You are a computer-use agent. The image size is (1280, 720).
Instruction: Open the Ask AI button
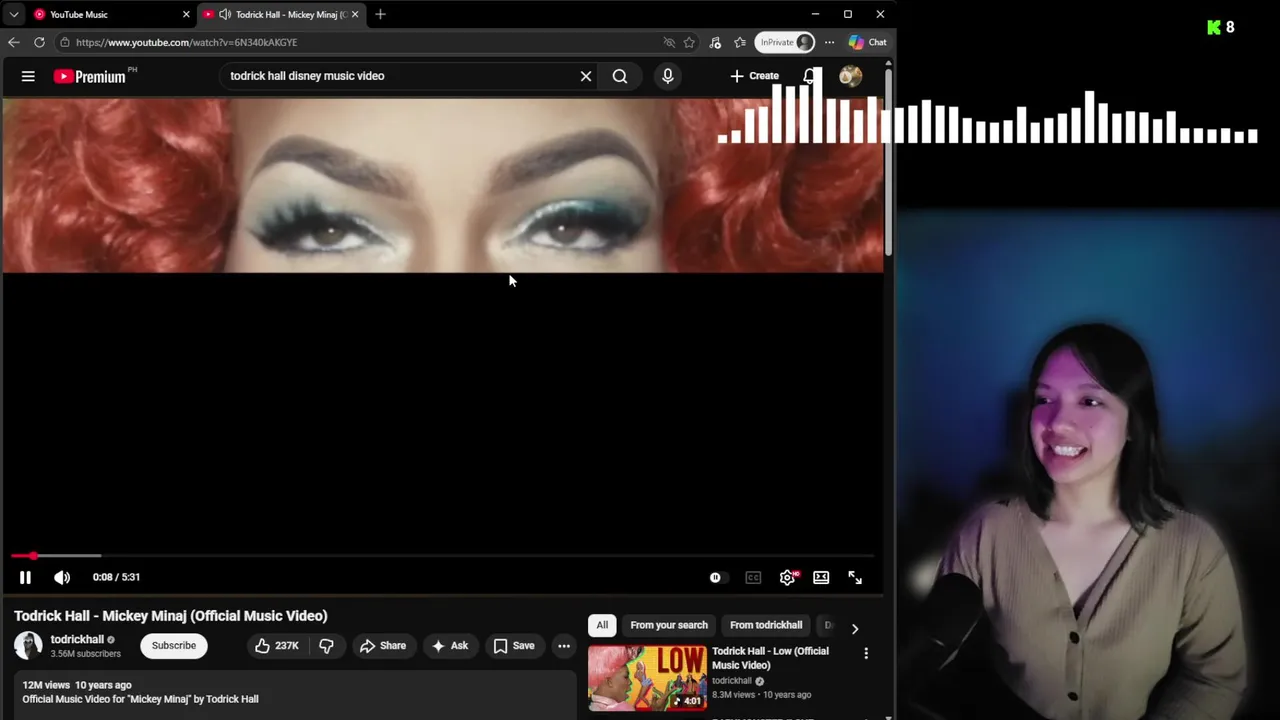coord(450,645)
